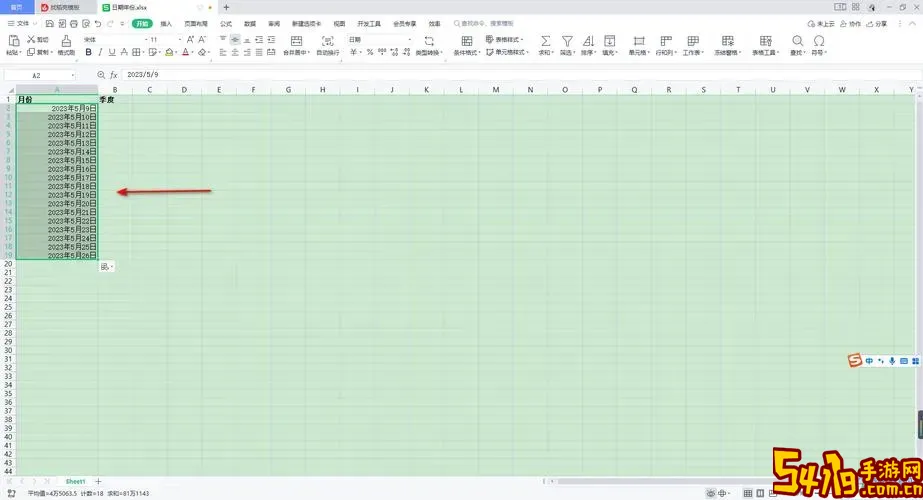Toggle italic formatting

pyautogui.click(x=100, y=52)
